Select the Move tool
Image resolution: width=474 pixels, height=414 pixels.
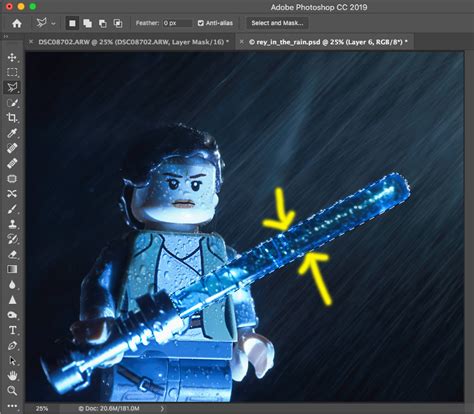pos(12,57)
